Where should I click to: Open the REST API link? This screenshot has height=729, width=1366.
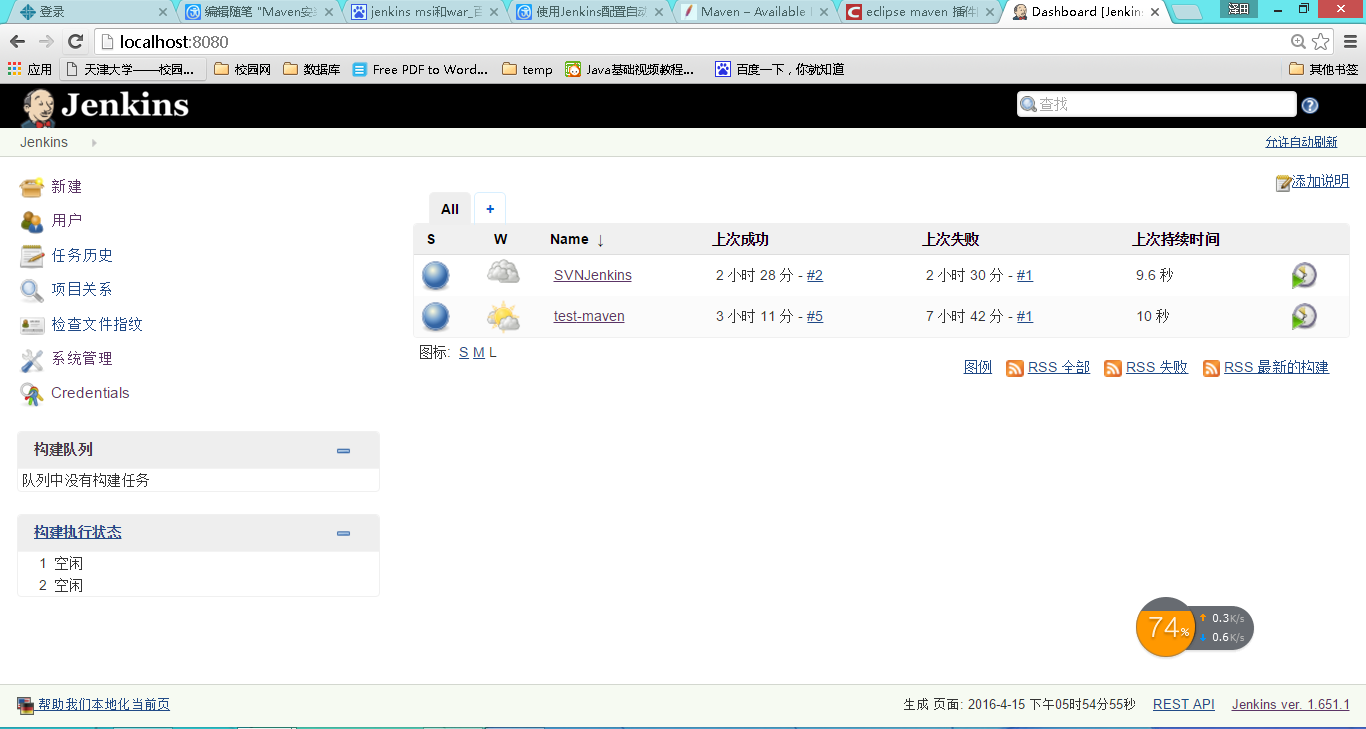[x=1184, y=704]
